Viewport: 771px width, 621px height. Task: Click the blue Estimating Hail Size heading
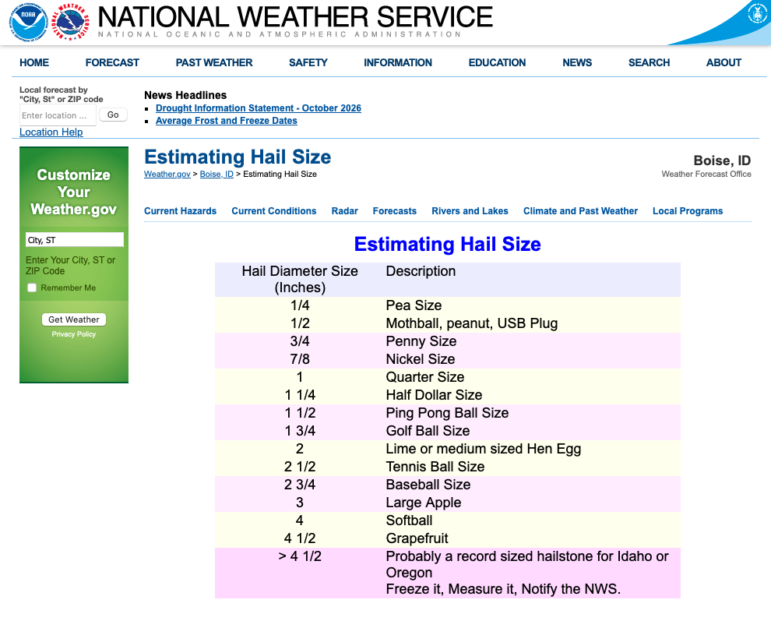pyautogui.click(x=447, y=244)
